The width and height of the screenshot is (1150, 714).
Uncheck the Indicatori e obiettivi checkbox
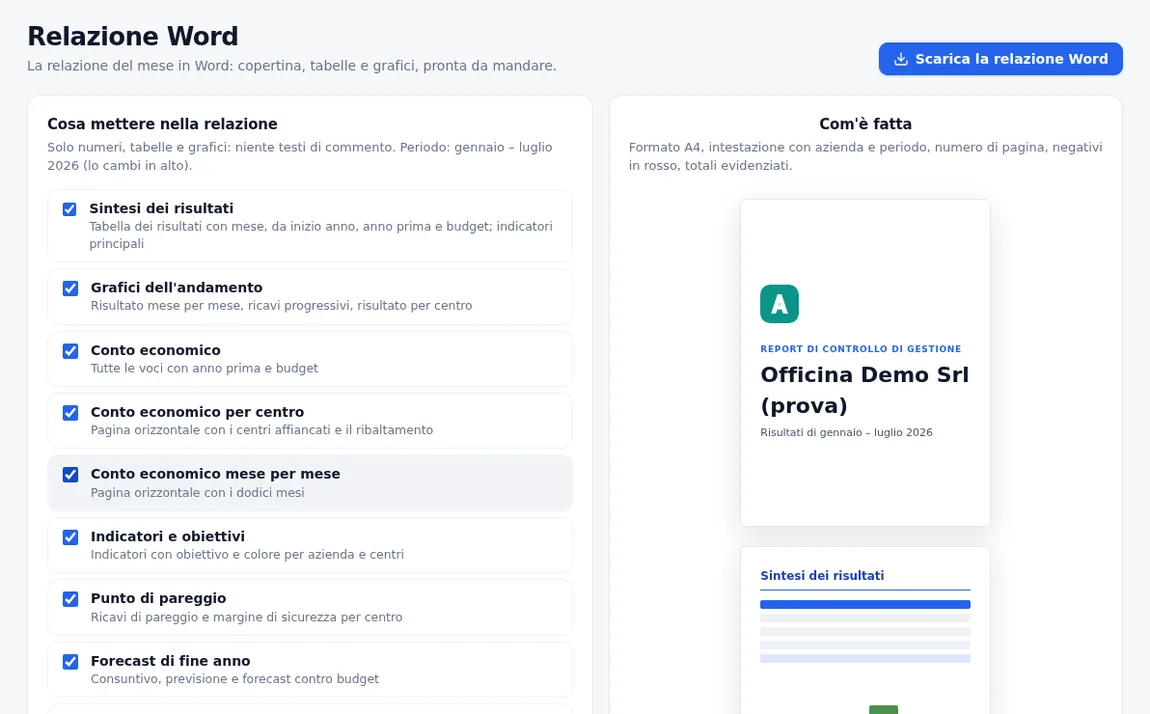pos(70,537)
